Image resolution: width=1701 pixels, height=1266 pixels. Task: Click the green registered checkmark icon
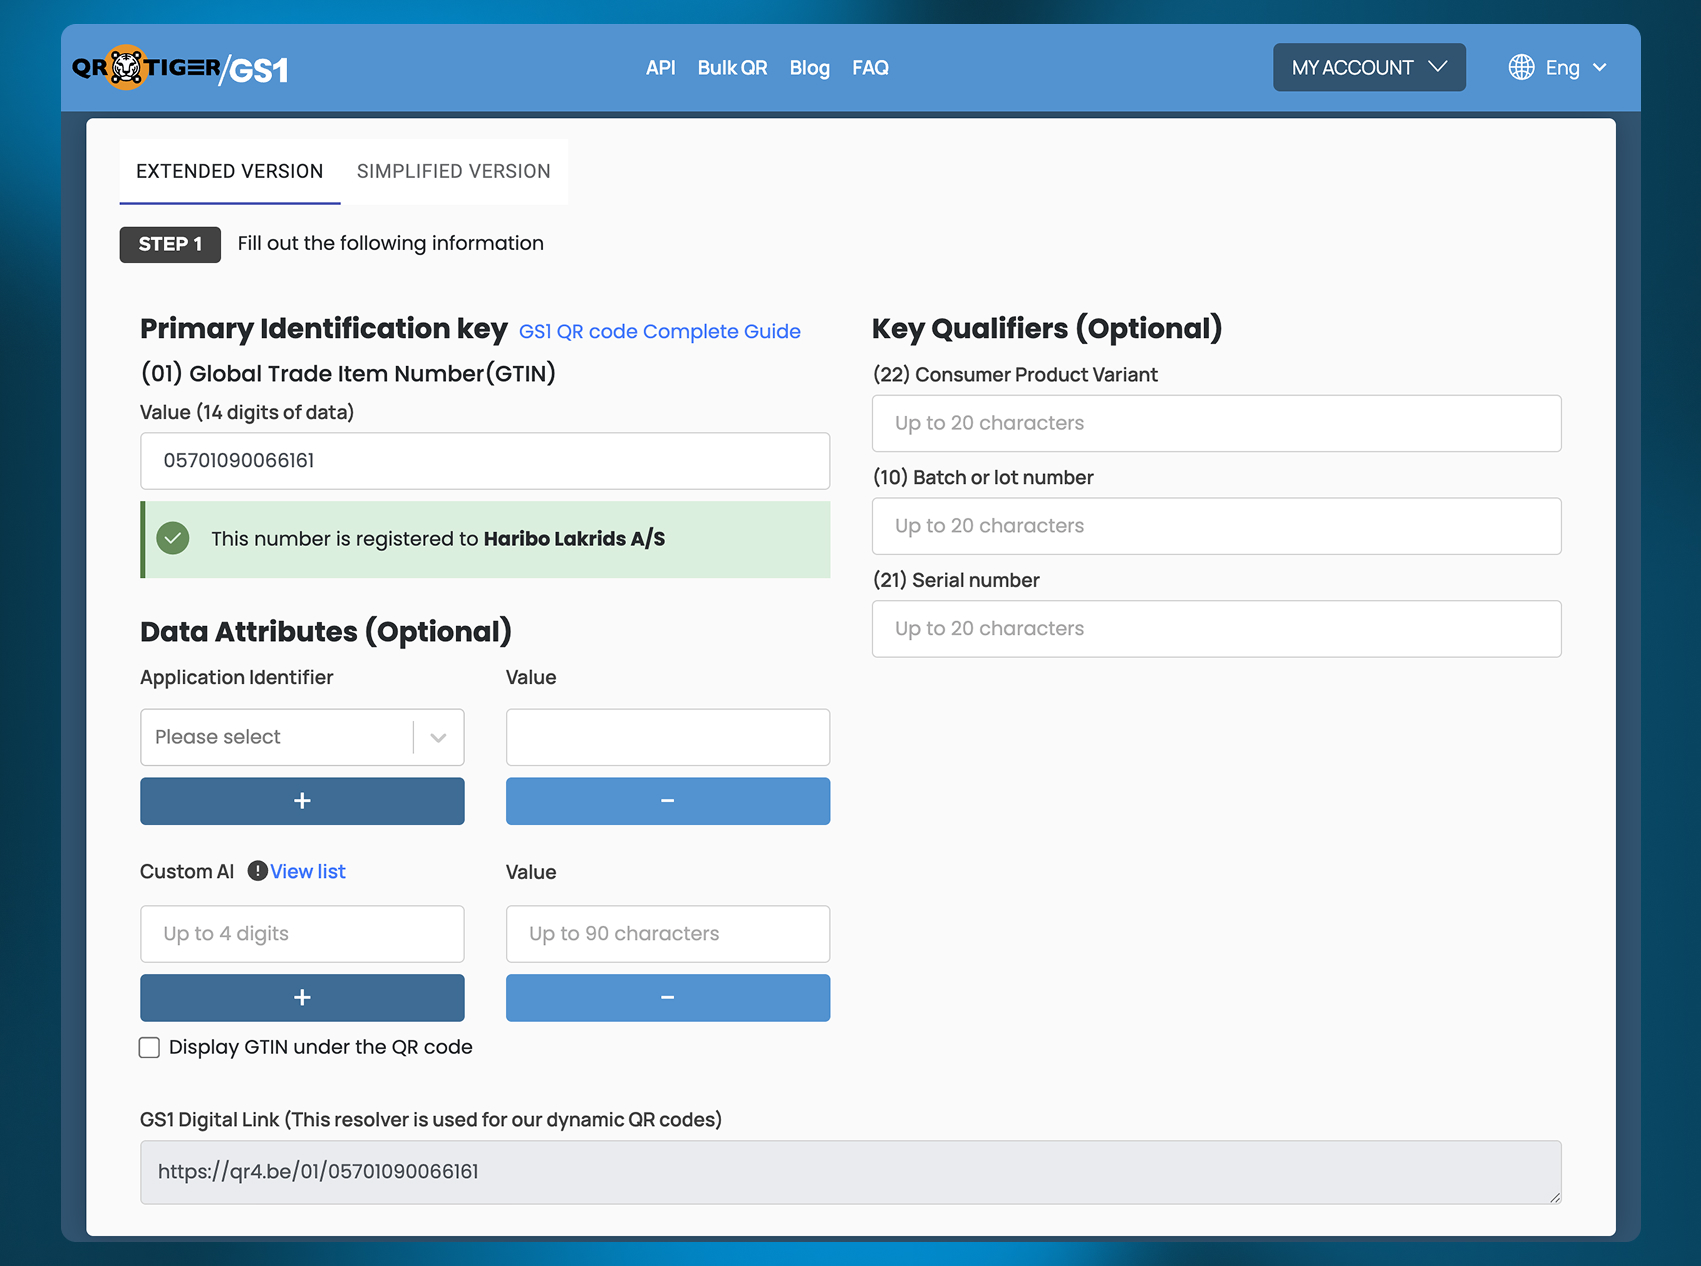pyautogui.click(x=173, y=538)
